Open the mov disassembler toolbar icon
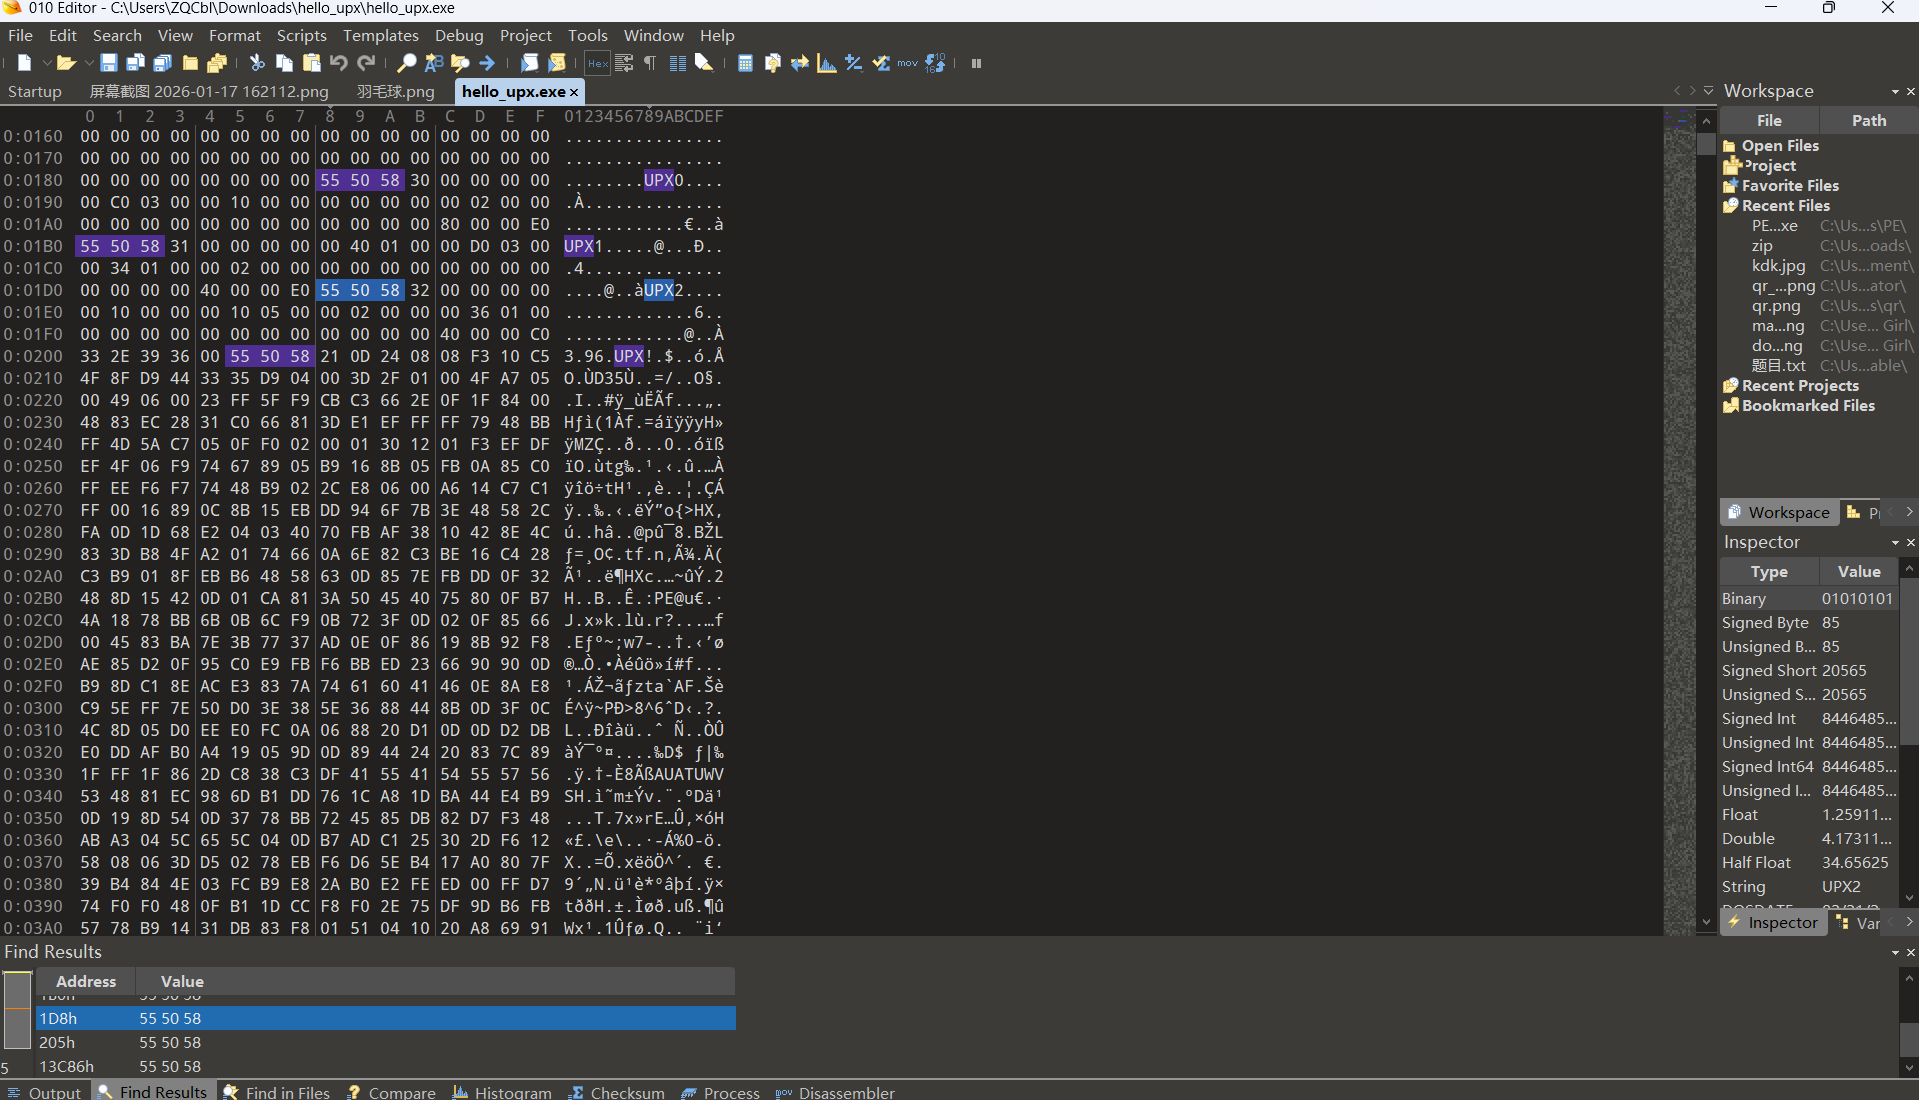The width and height of the screenshot is (1919, 1100). (x=907, y=63)
